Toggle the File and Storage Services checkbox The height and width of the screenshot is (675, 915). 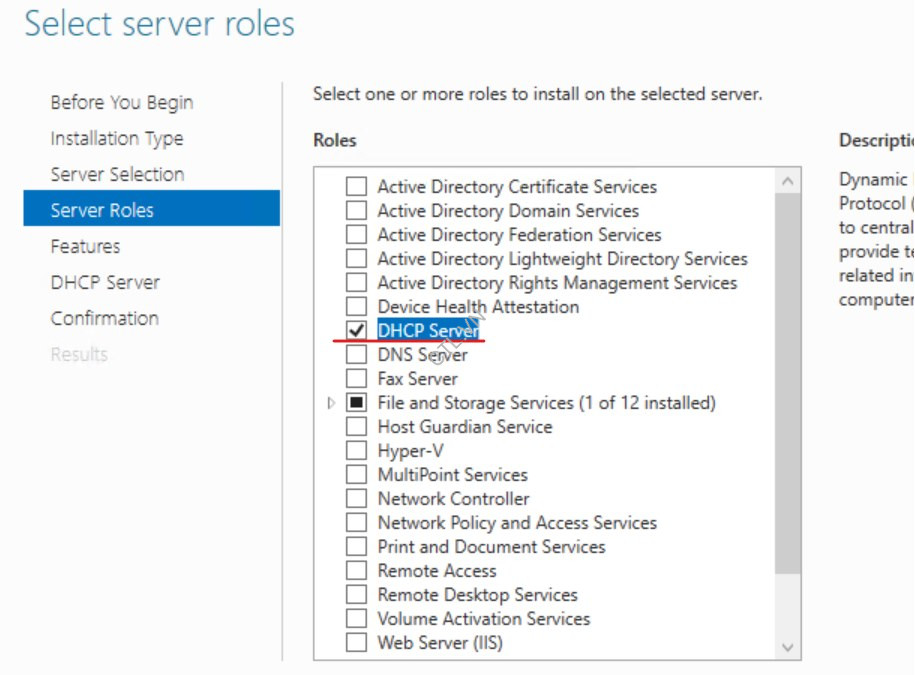click(356, 403)
